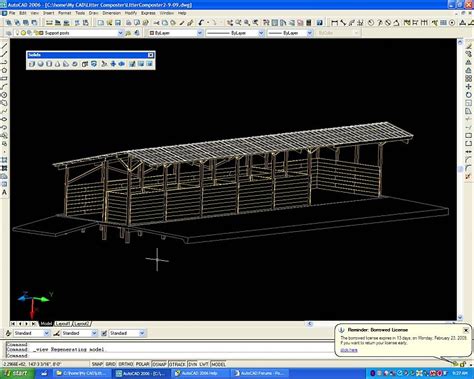Viewport: 474px width, 379px height.
Task: Click the Mirror tool in Modify toolbar
Action: pyautogui.click(x=469, y=62)
